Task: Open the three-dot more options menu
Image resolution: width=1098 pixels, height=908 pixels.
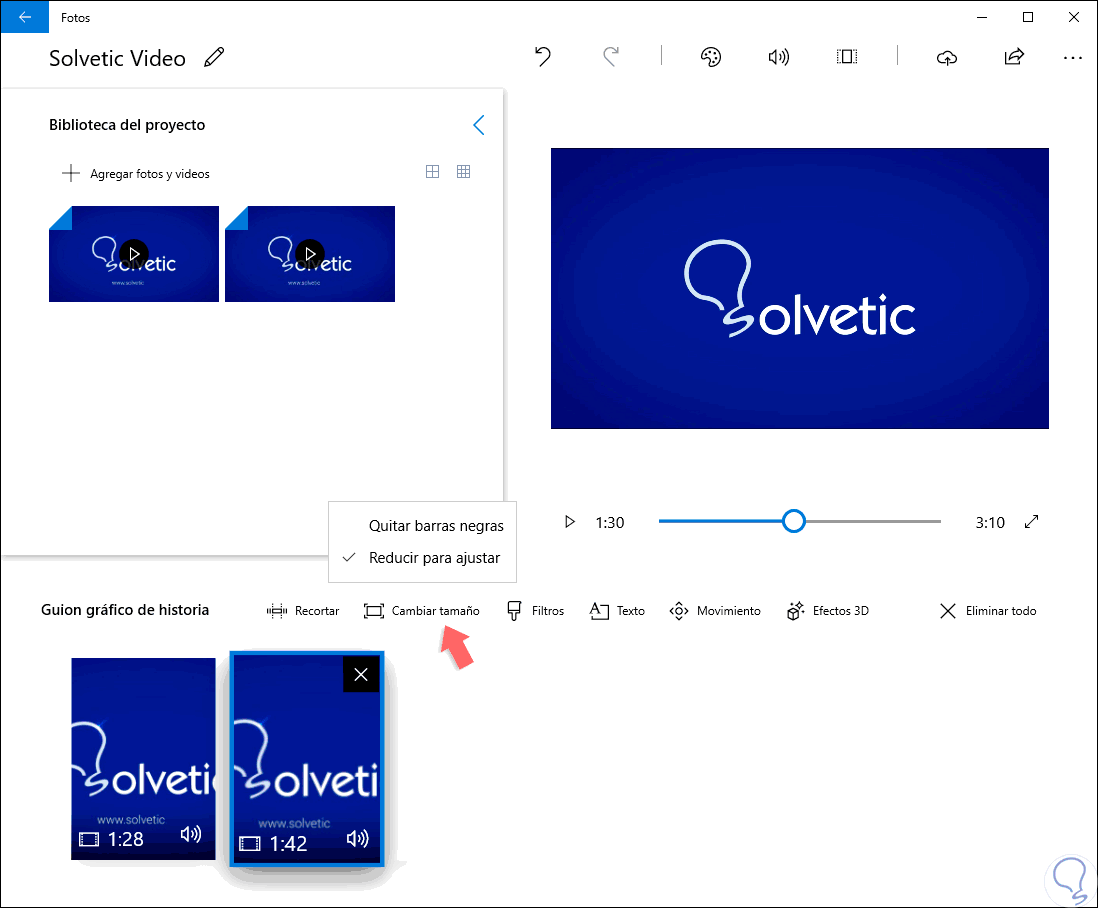Action: 1073,58
